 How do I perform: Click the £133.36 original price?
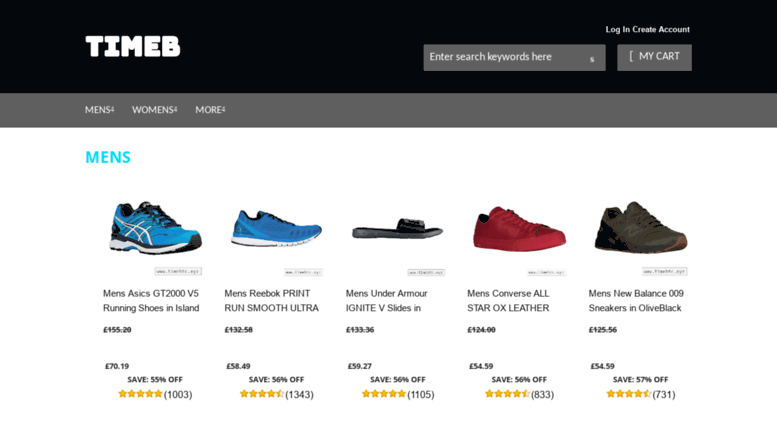click(x=360, y=330)
